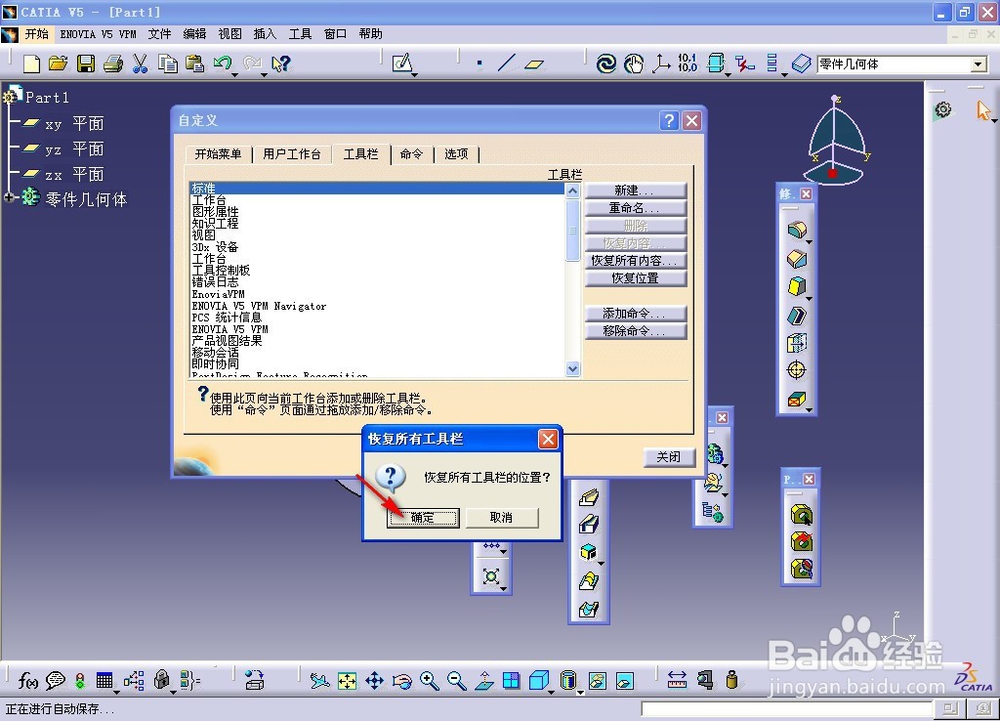Select the Pan arrows icon
Viewport: 1000px width, 721px height.
pyautogui.click(x=374, y=681)
